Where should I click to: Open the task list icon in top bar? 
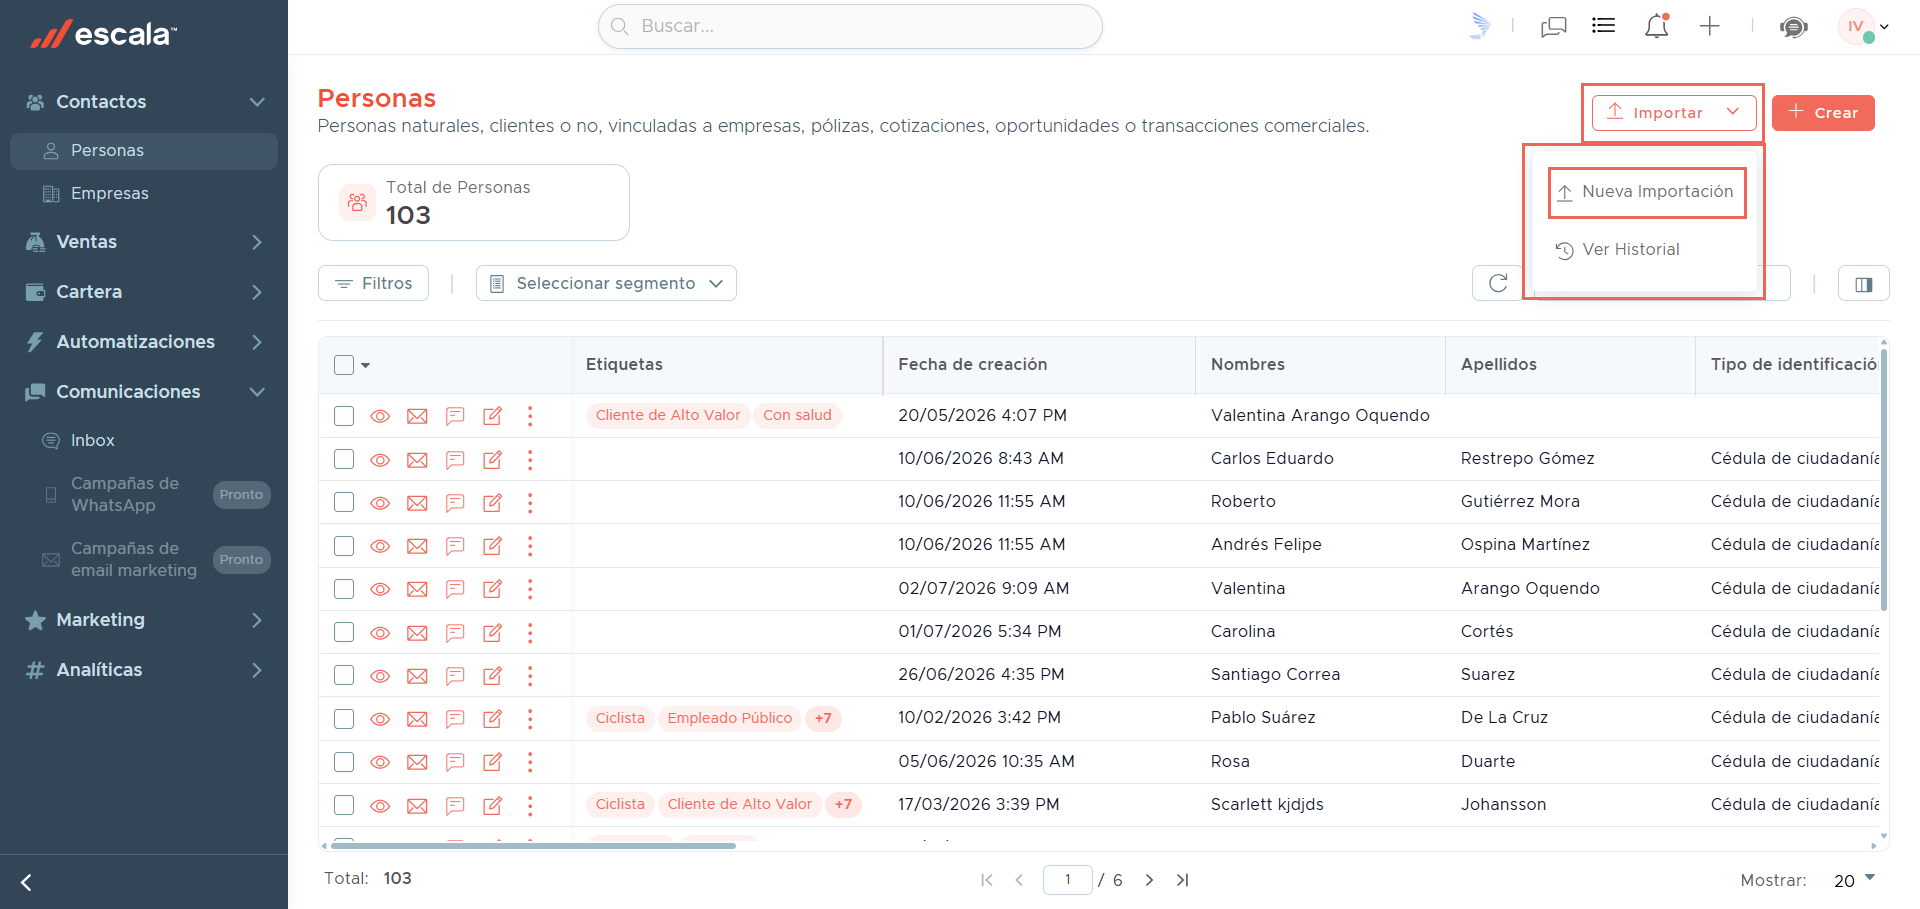[x=1604, y=26]
